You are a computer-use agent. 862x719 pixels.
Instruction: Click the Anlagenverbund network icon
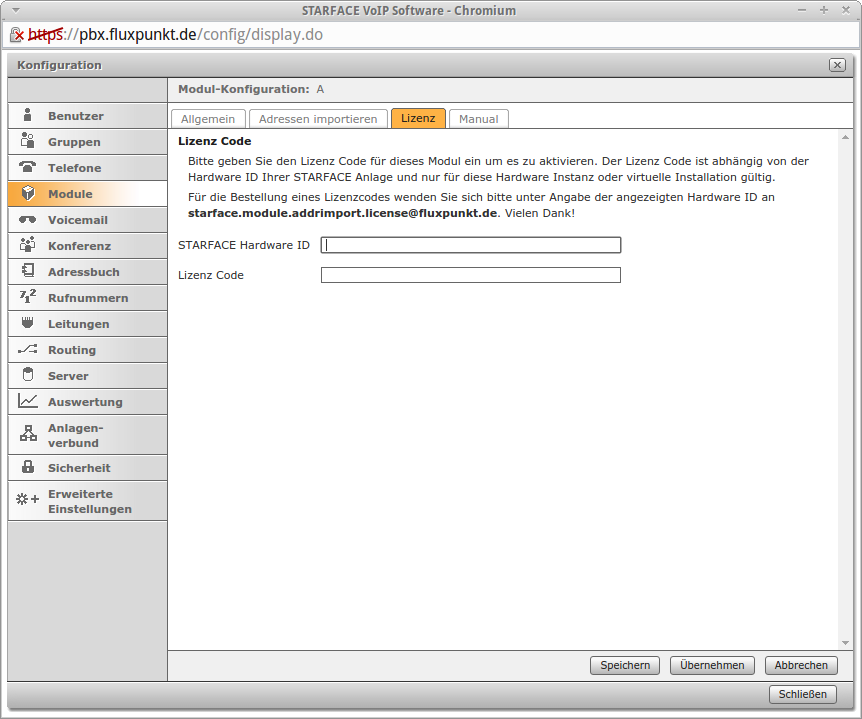tap(28, 433)
